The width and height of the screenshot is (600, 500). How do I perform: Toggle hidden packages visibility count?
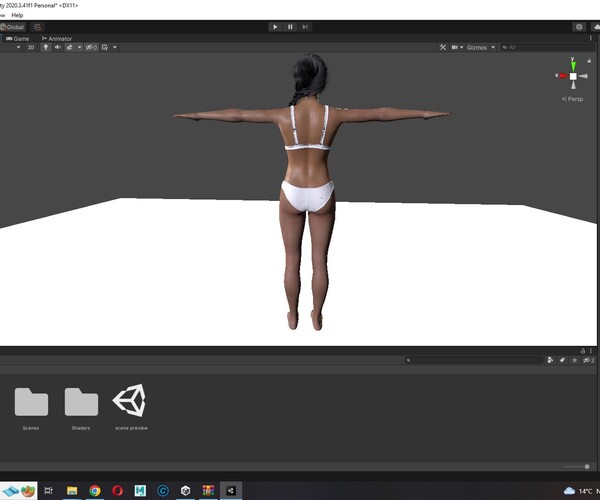[x=588, y=360]
